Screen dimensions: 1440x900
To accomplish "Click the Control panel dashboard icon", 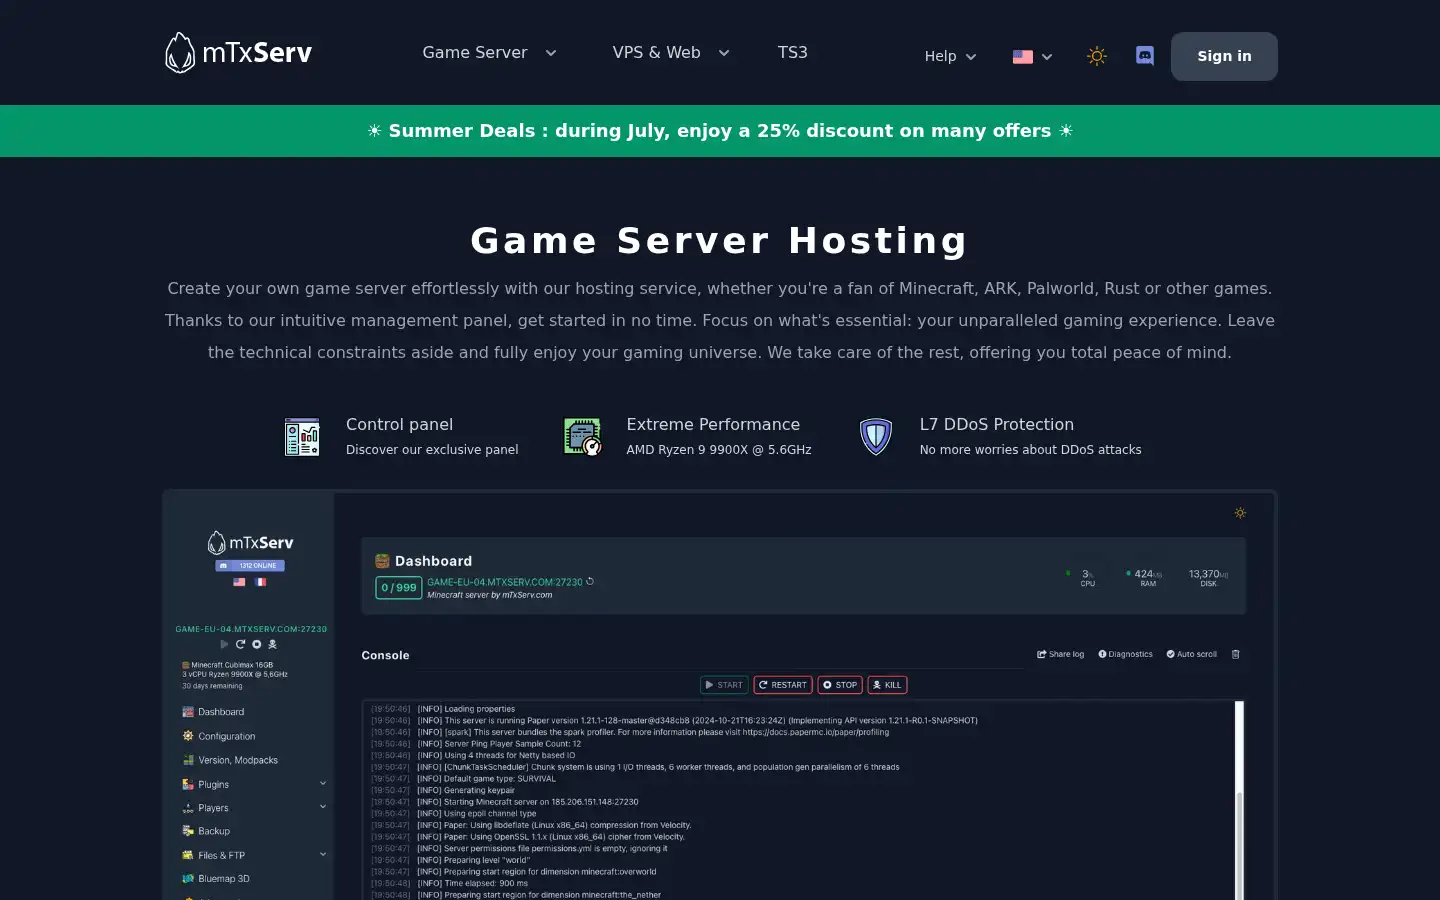I will click(302, 437).
